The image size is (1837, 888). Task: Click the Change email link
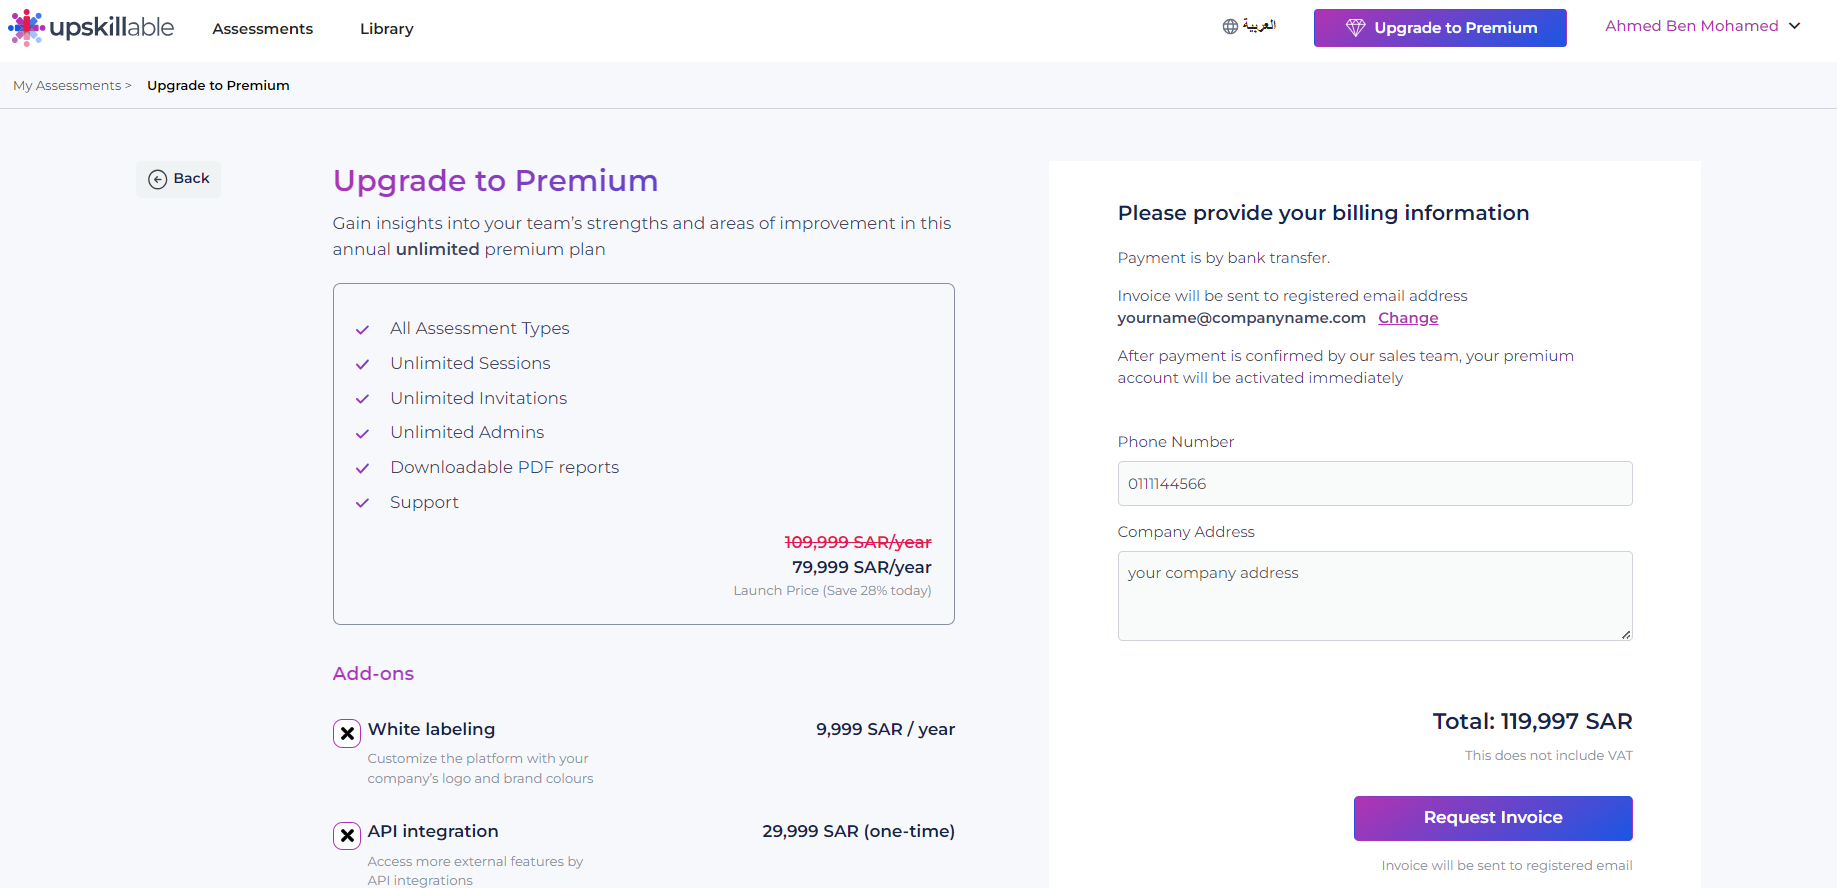(1408, 318)
